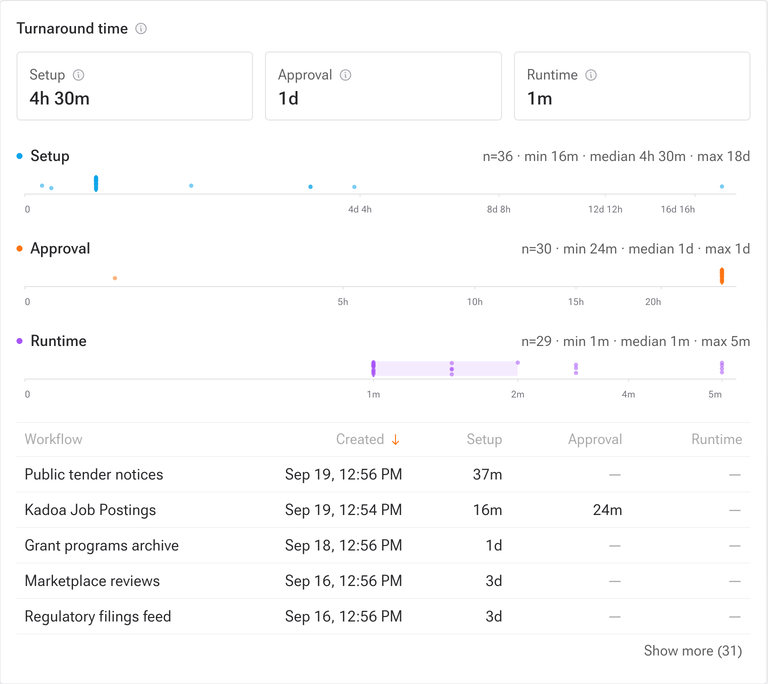The image size is (768, 684).
Task: Click '4m' tick on Runtime axis
Action: (628, 394)
